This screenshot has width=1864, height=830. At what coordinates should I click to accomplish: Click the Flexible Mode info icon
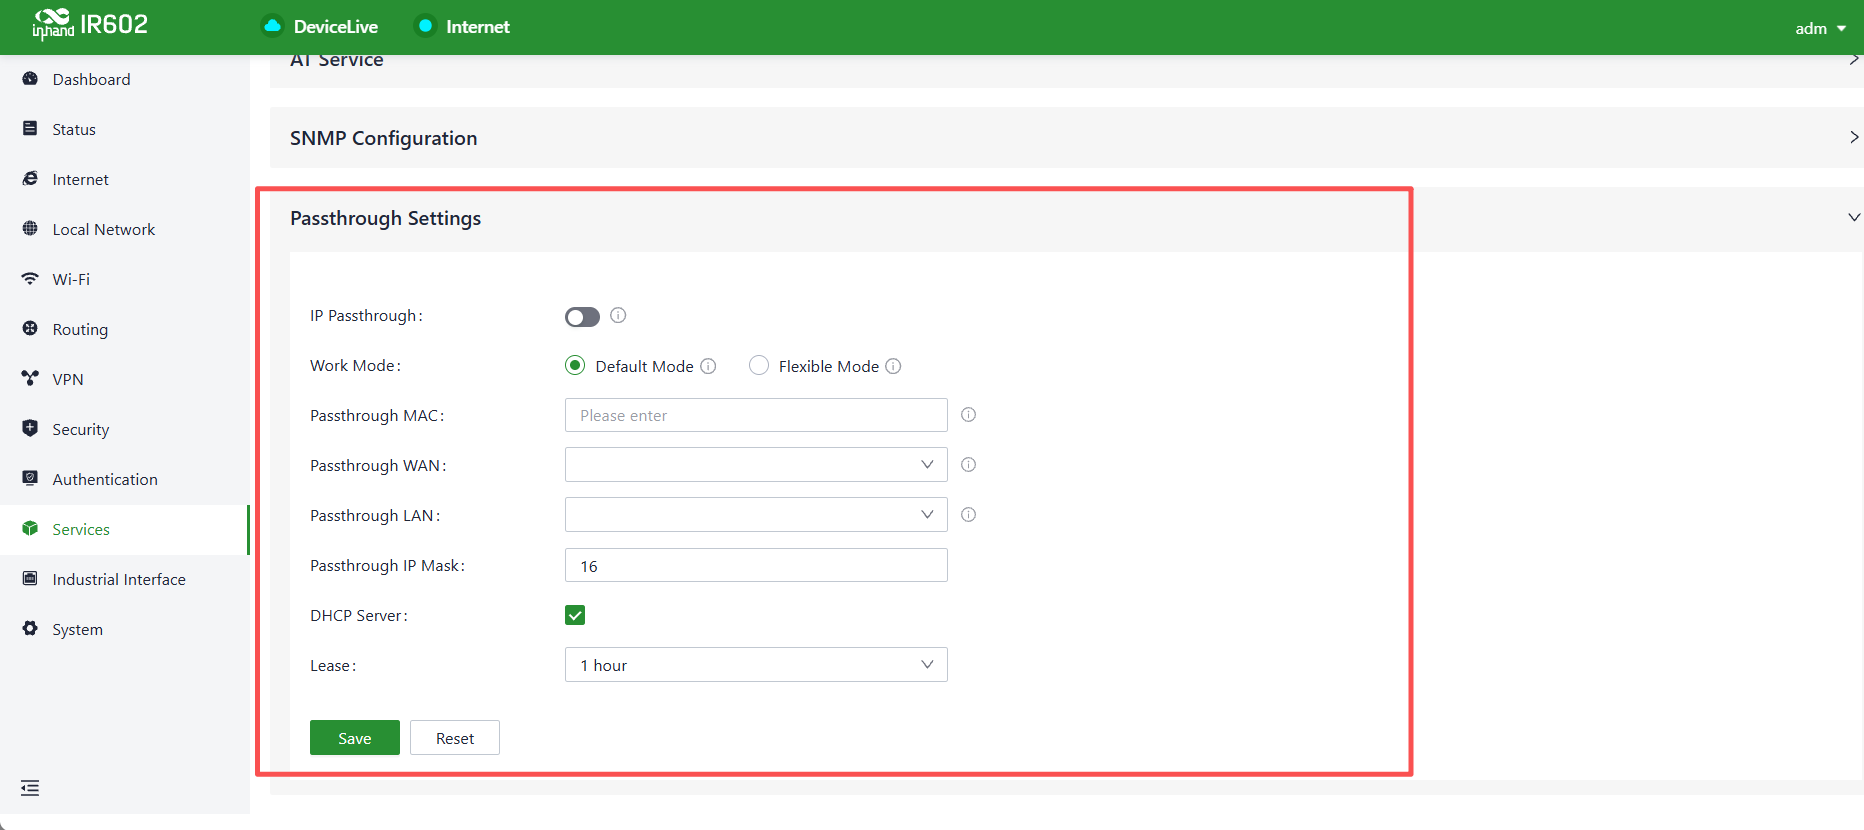(x=893, y=366)
